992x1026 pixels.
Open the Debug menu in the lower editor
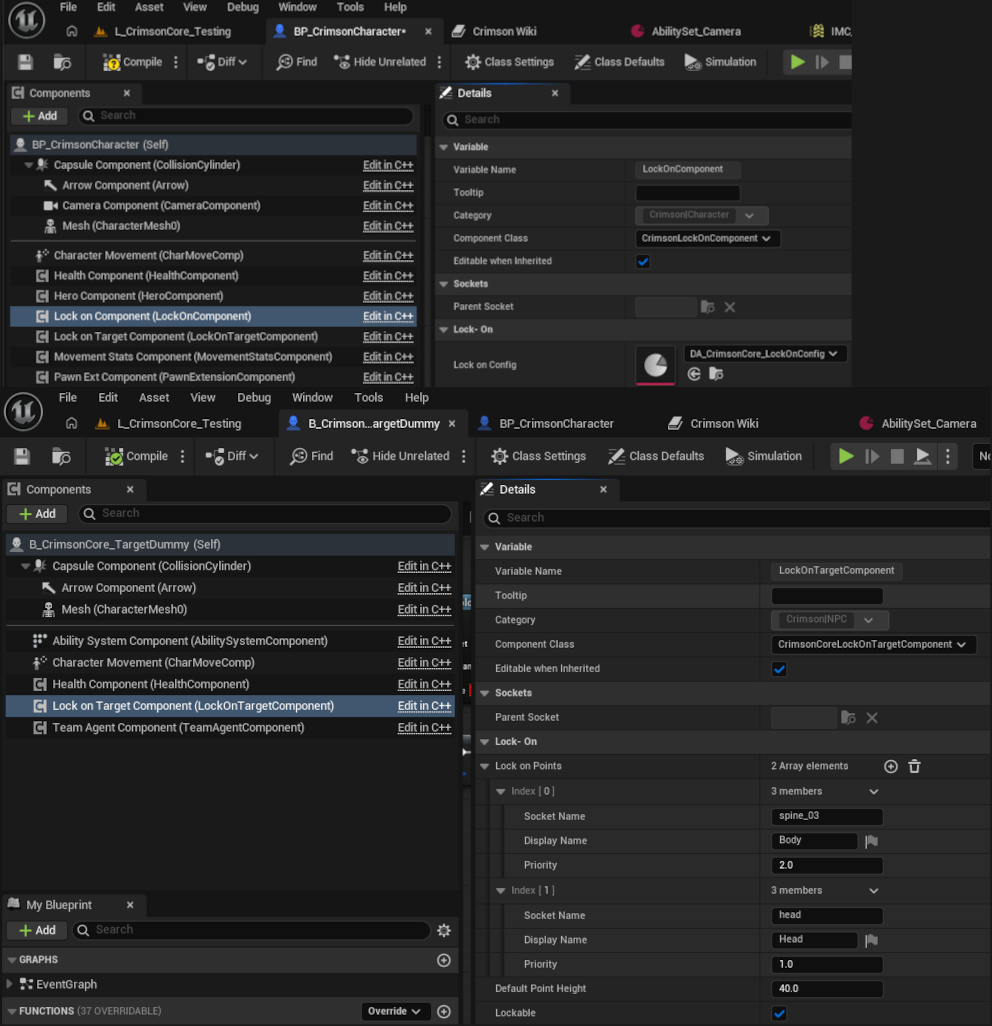coord(254,398)
